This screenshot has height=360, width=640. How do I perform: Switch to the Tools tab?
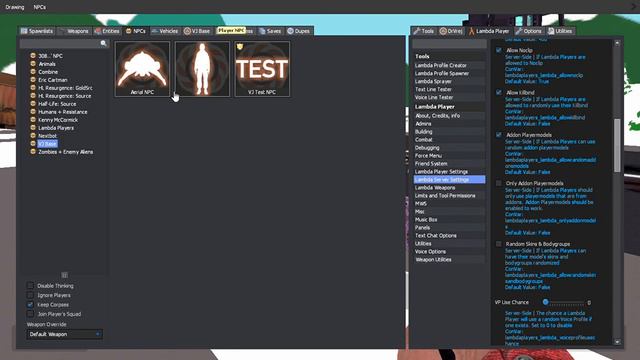coord(423,31)
